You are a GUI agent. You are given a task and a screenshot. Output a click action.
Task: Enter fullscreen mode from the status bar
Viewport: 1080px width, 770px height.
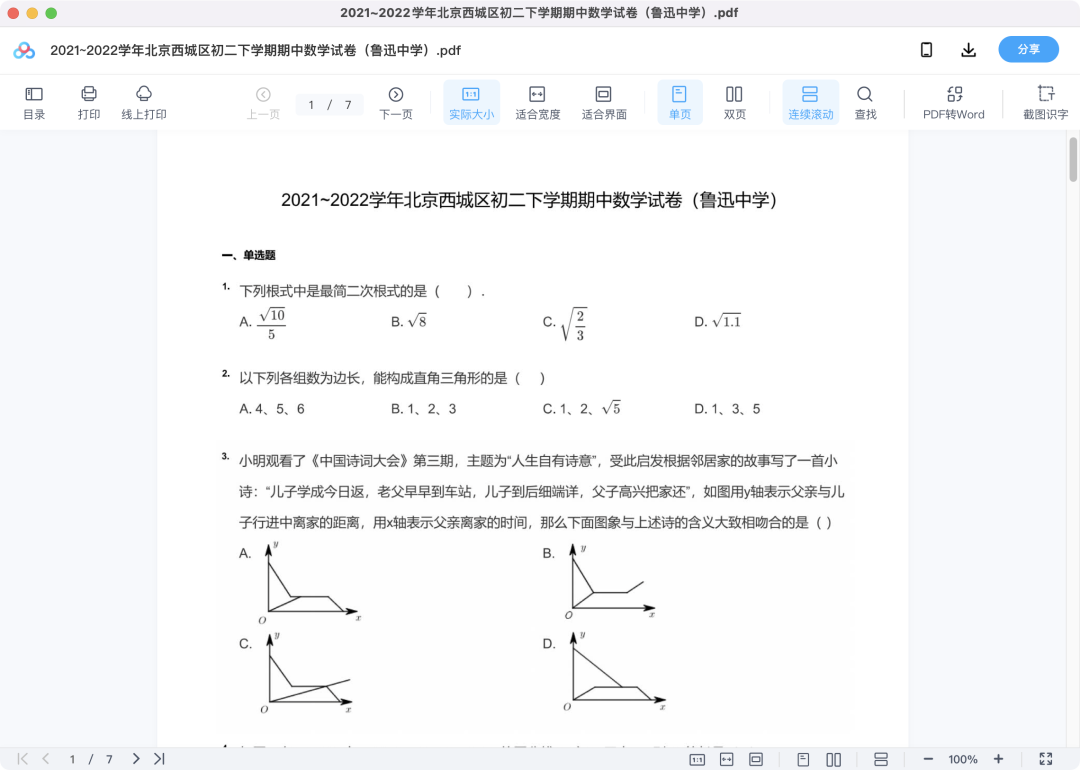pyautogui.click(x=1046, y=759)
